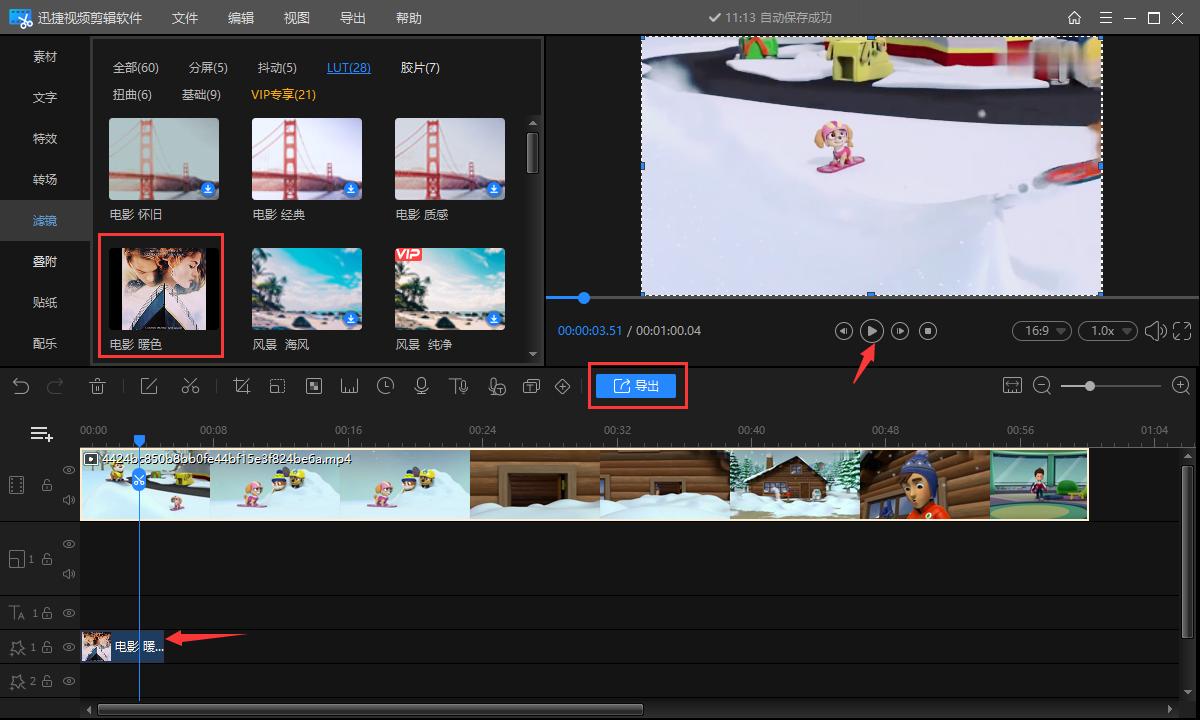Image resolution: width=1200 pixels, height=720 pixels.
Task: Switch to the 胶片(7) filter tab
Action: point(420,68)
